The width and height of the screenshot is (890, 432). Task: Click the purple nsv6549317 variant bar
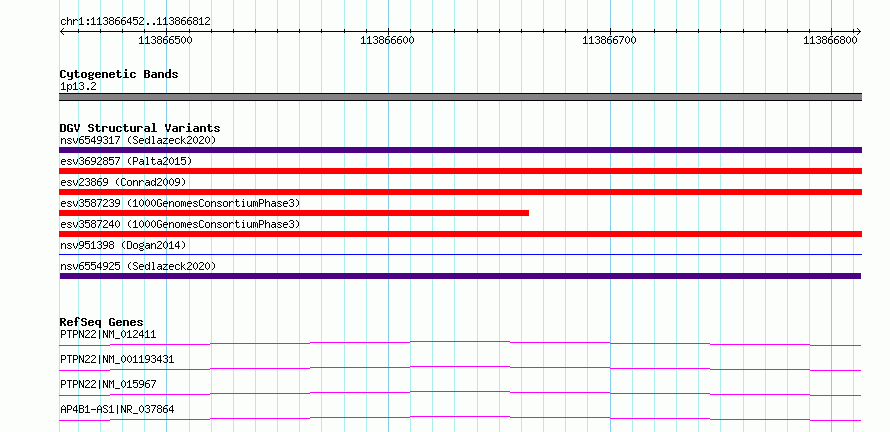pyautogui.click(x=460, y=150)
